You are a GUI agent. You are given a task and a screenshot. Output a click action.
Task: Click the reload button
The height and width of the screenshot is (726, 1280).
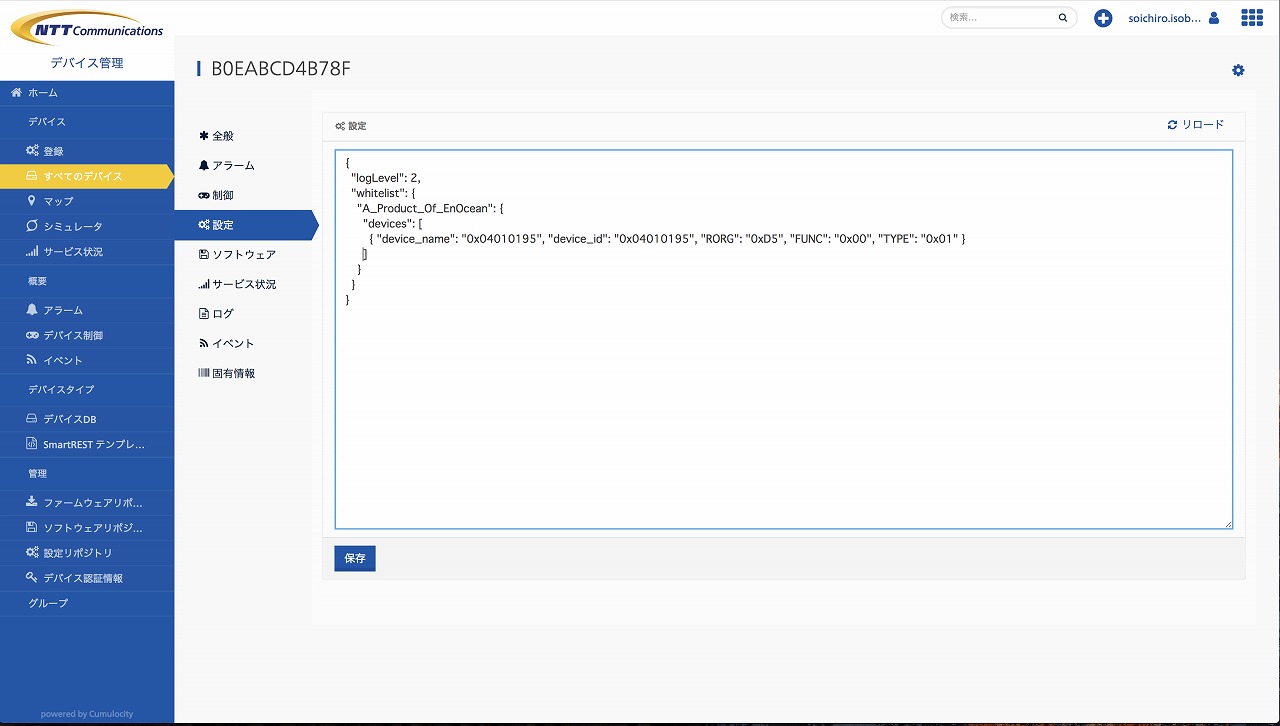[x=1196, y=125]
